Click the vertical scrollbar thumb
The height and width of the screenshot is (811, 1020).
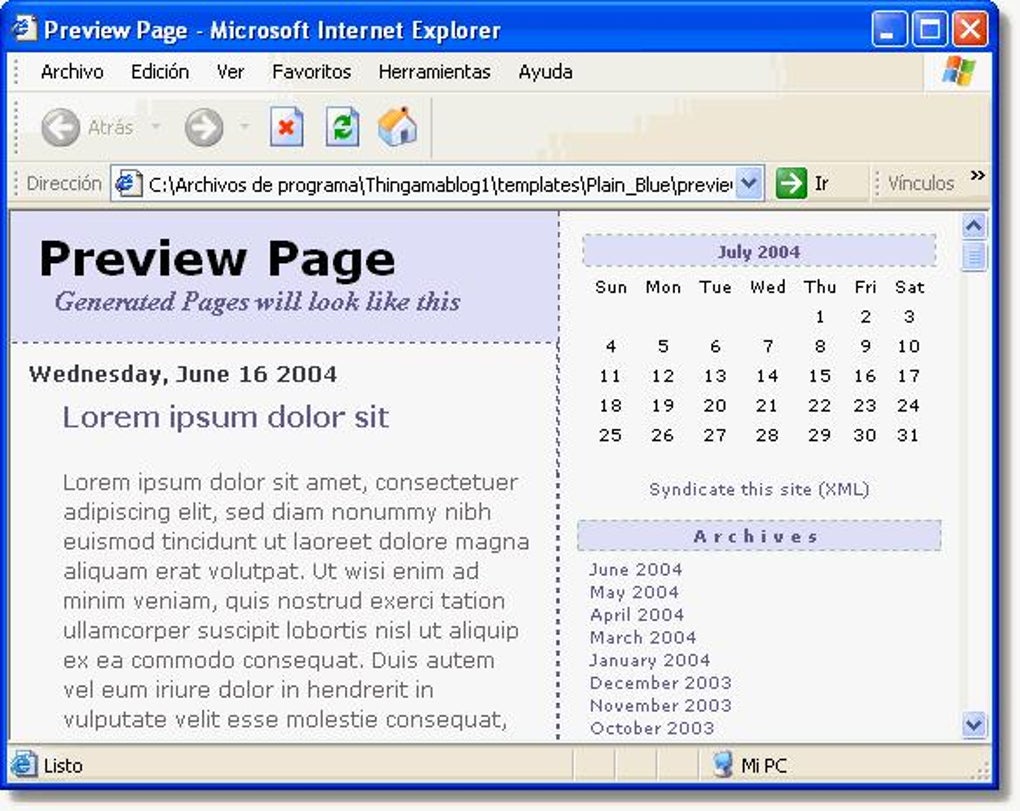pos(974,256)
